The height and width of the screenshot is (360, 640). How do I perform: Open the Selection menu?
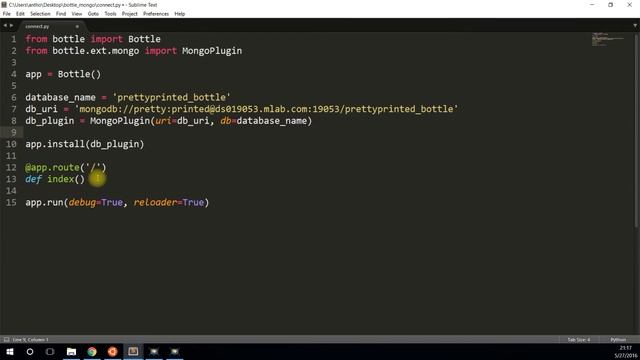[x=40, y=14]
